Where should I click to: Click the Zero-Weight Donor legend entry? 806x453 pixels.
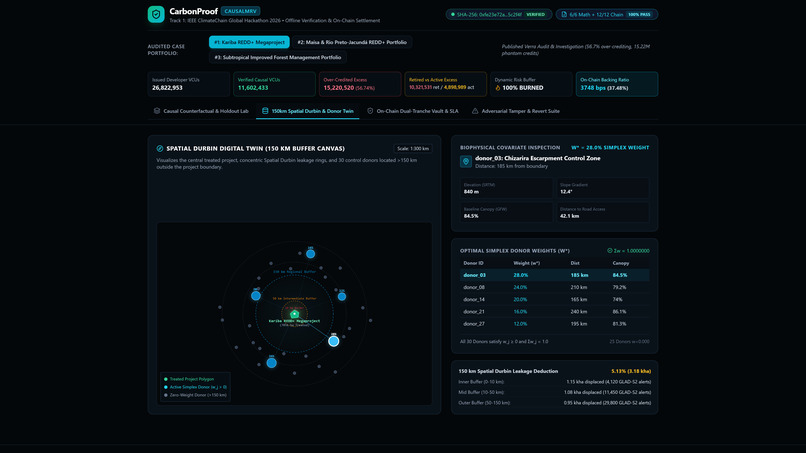tap(195, 395)
